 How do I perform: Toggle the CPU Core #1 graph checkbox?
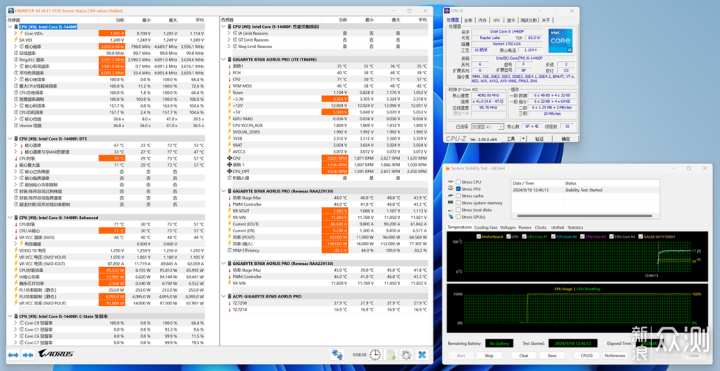click(524, 236)
